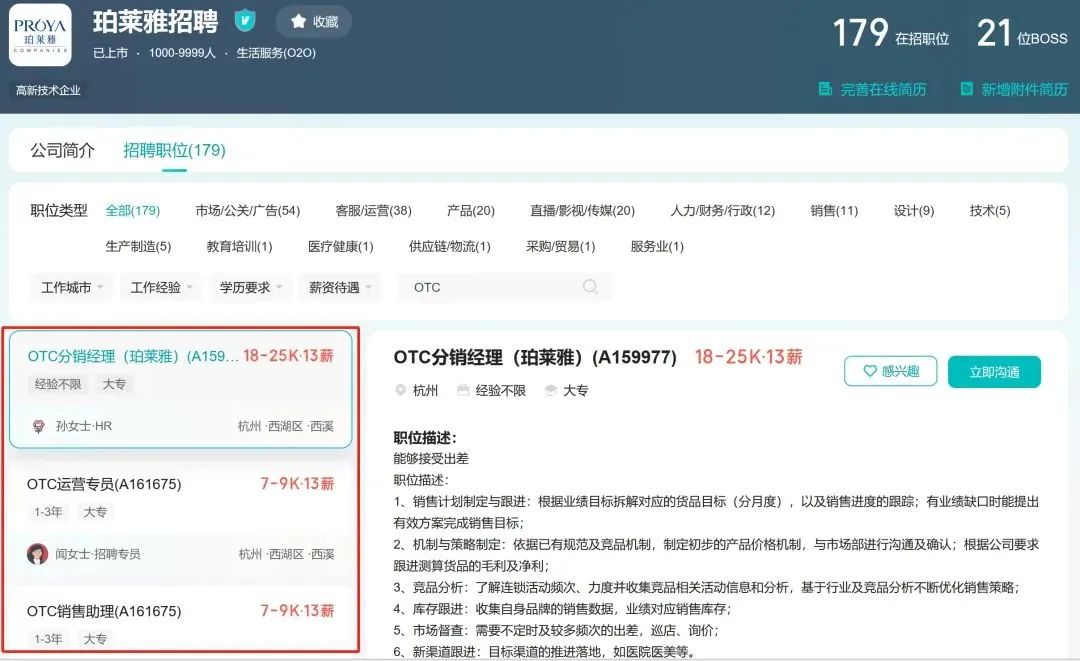
Task: Select OTC分销经理 job card in list
Action: click(180, 389)
